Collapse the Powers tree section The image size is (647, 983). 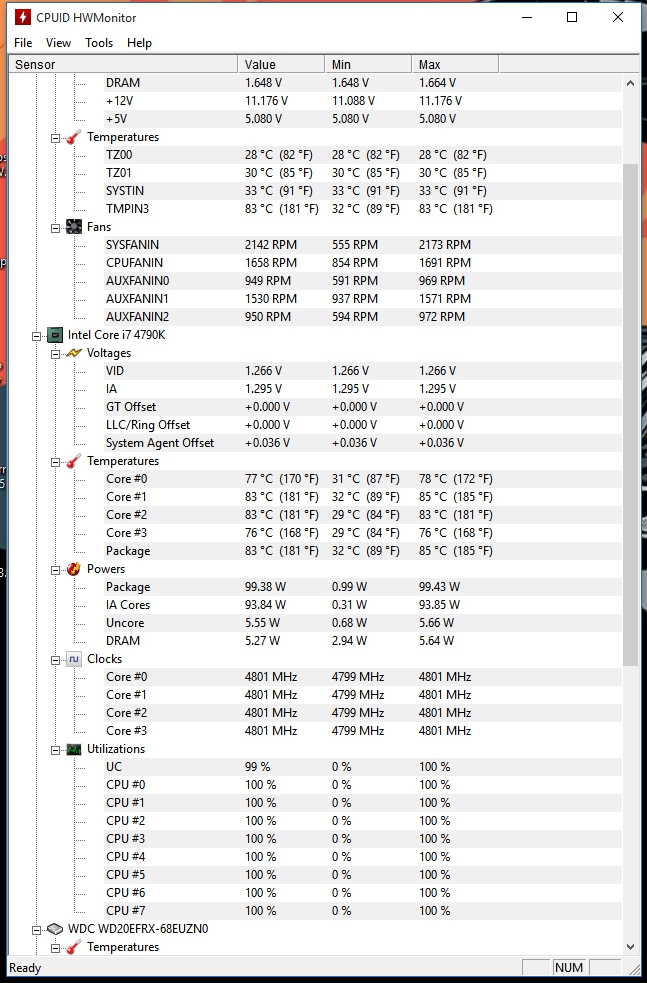coord(56,569)
